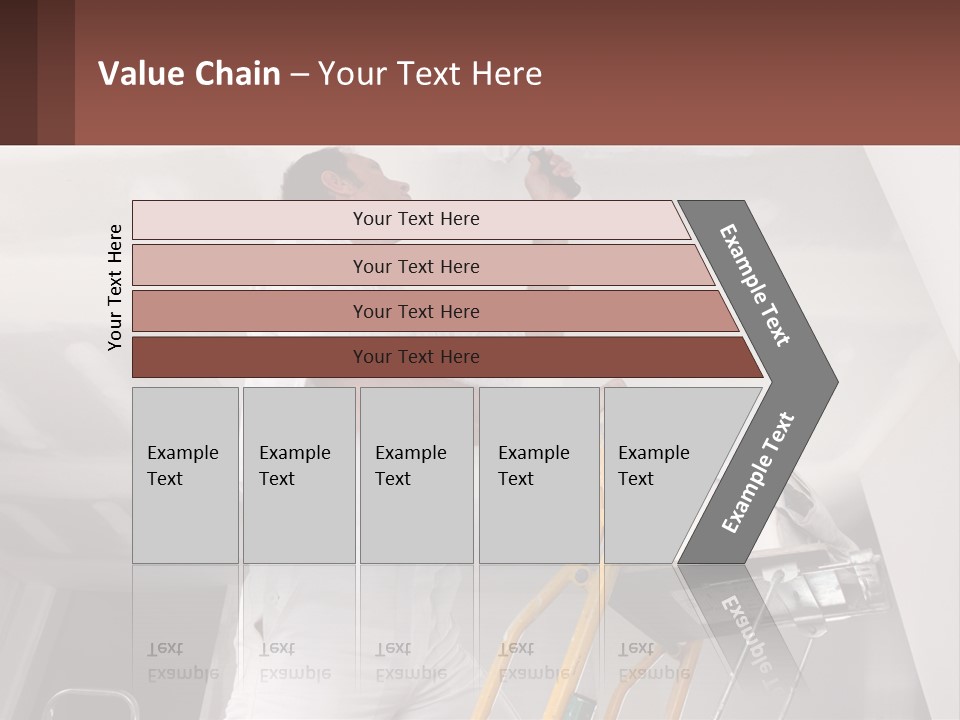Click the yellow ladder in the background

click(571, 640)
